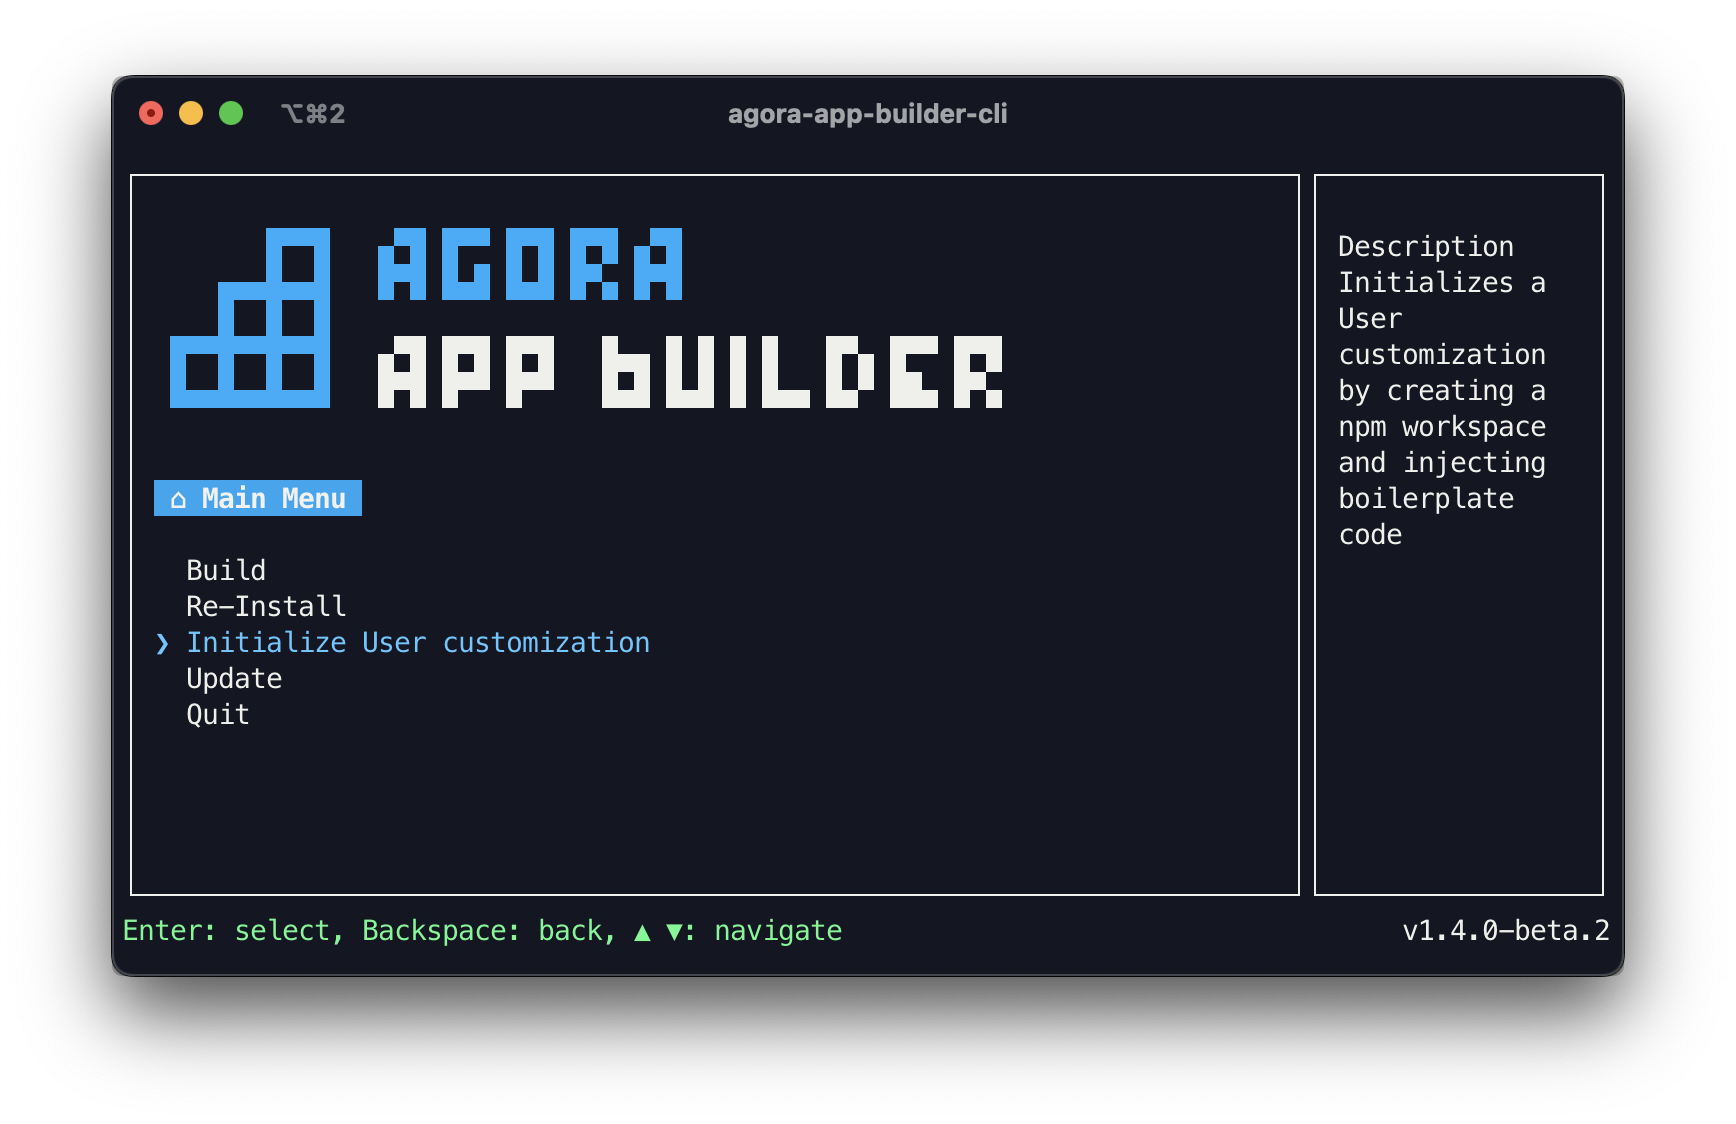Click the selection arrow beside Initialize
This screenshot has height=1124, width=1736.
tap(162, 643)
